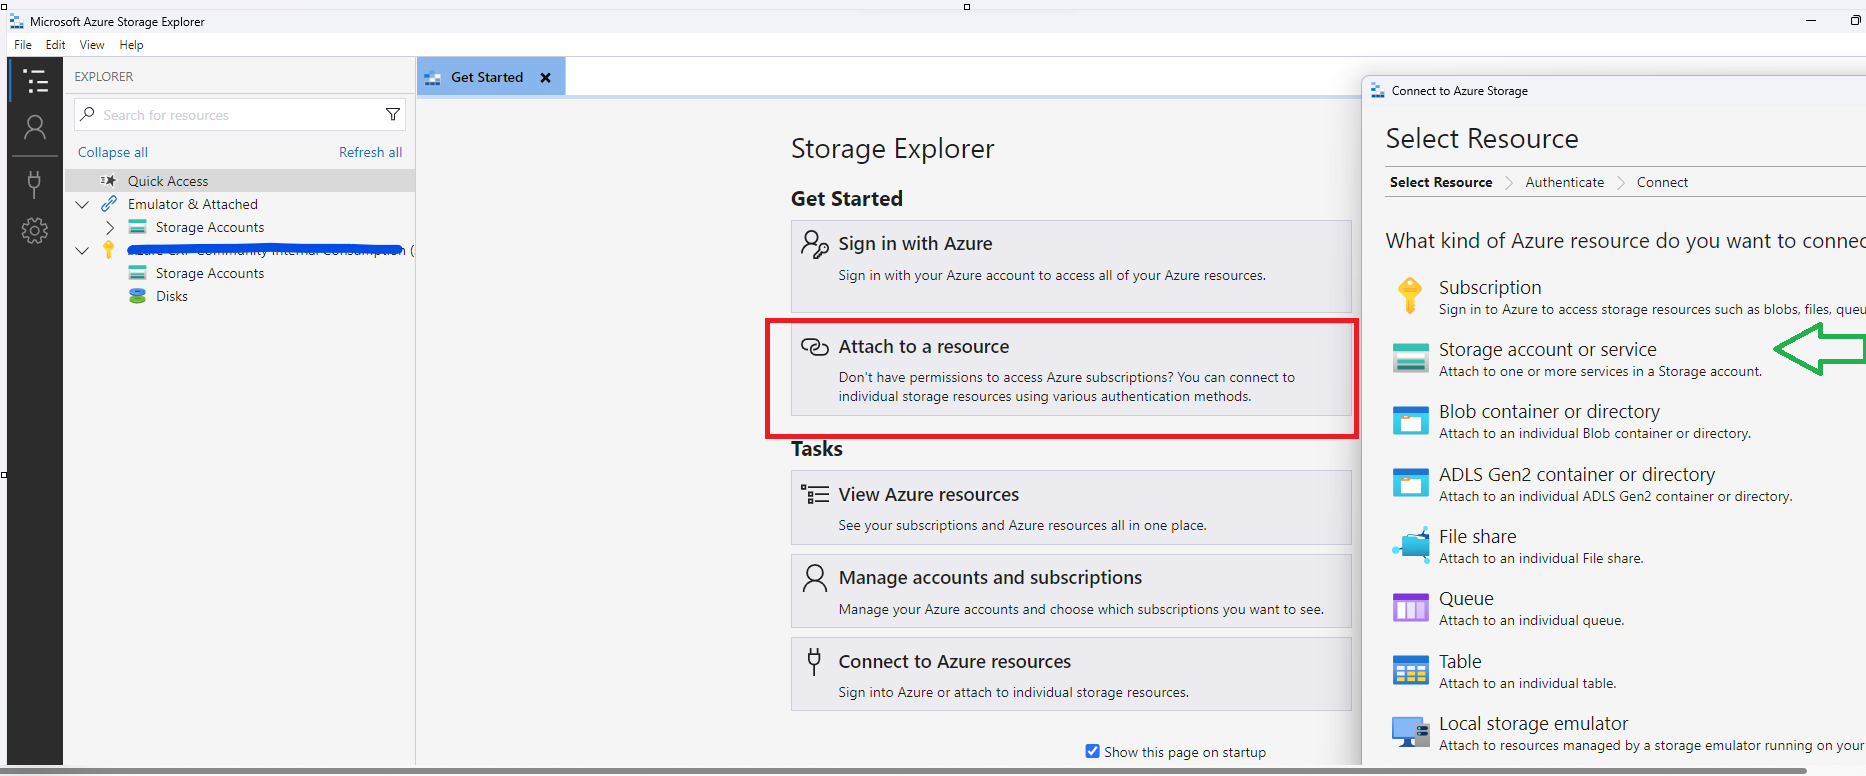Open Settings gear icon in sidebar
The image size is (1866, 776).
(x=35, y=231)
